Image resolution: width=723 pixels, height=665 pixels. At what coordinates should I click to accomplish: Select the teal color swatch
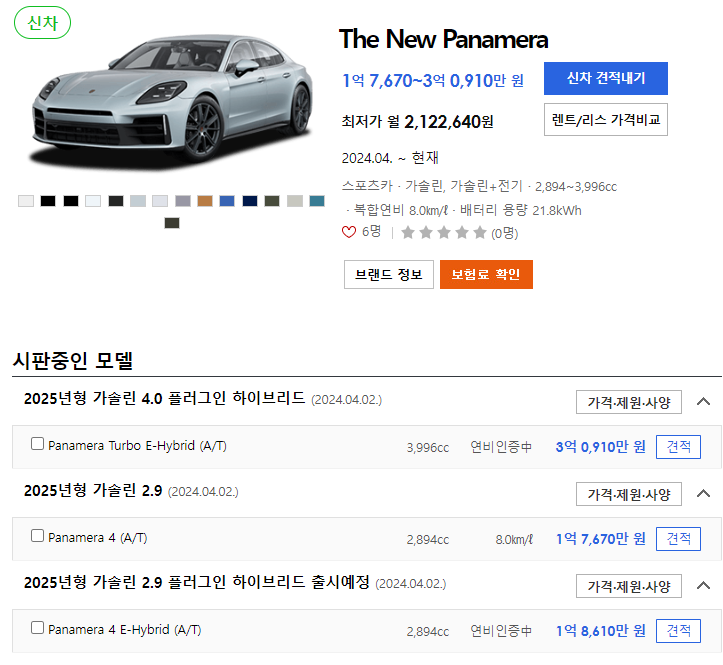coord(317,201)
